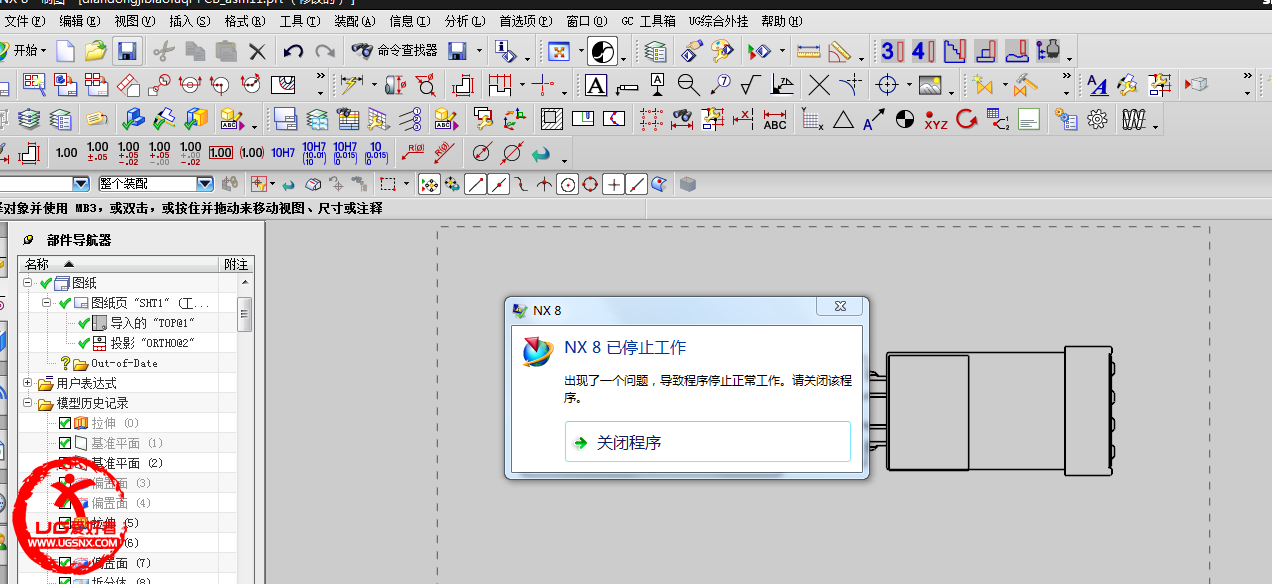
Task: Toggle the snap end point option
Action: [x=476, y=184]
